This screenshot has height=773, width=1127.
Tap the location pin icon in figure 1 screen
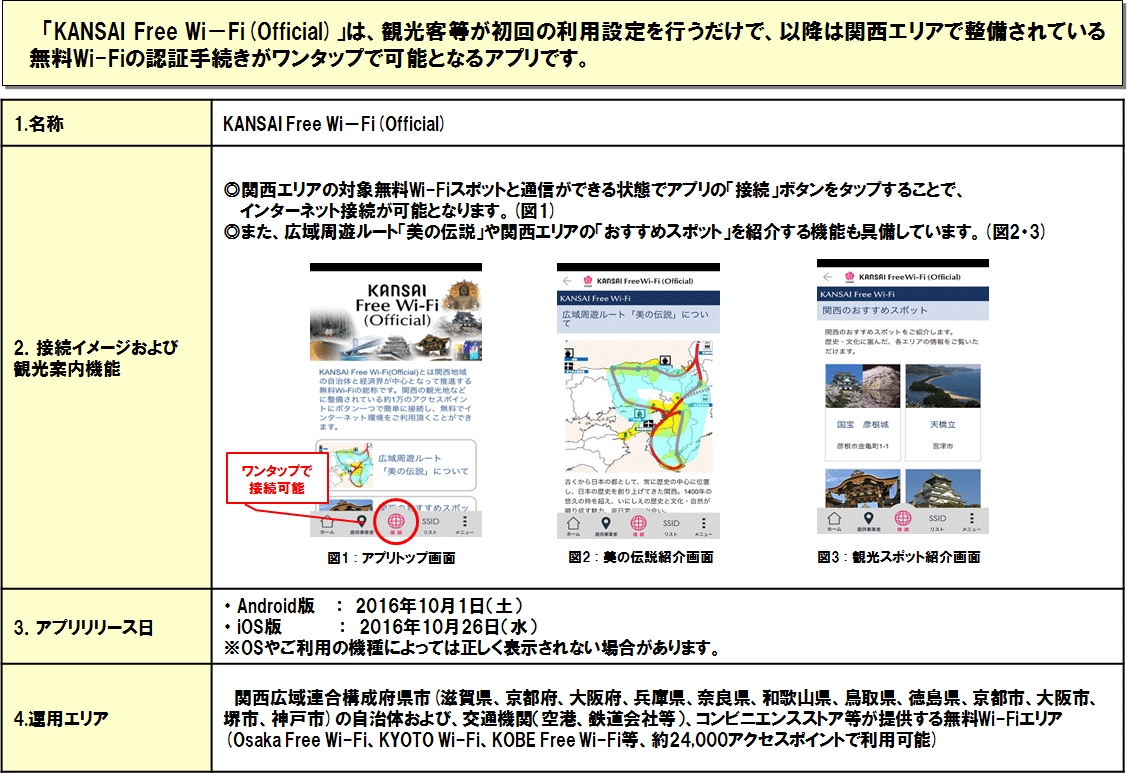tap(362, 523)
